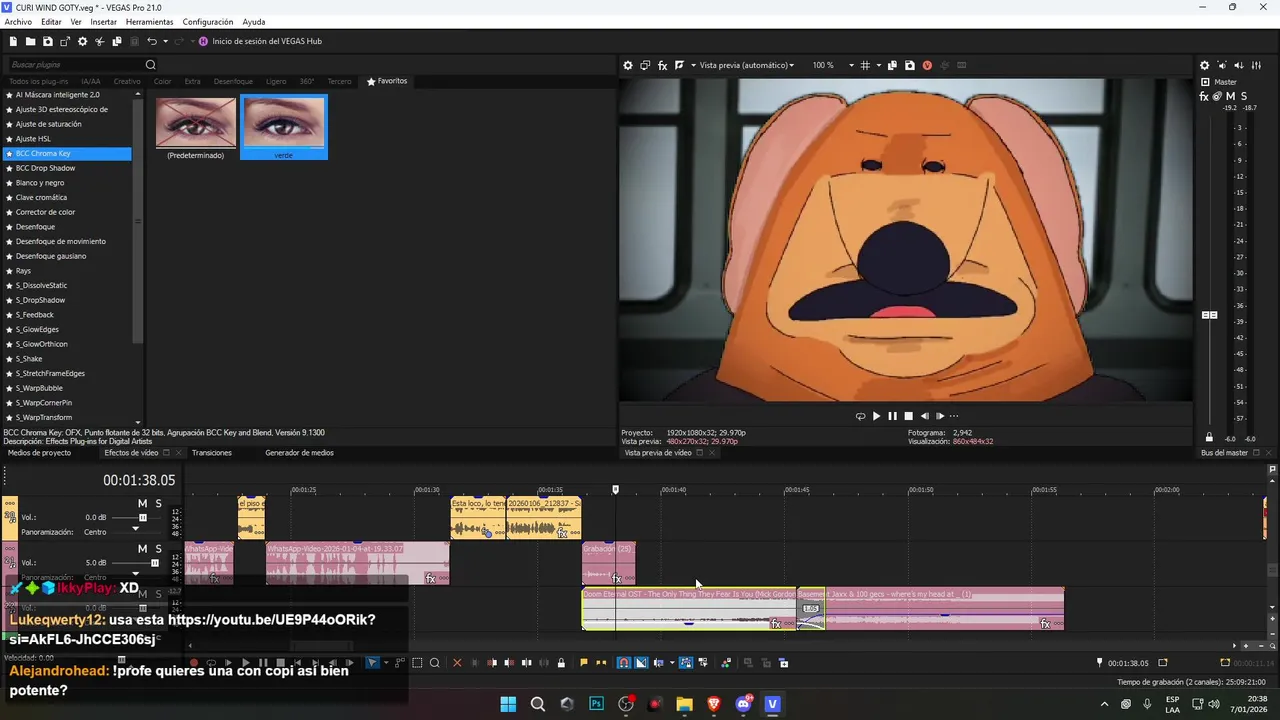Open Photoshop from the taskbar
Image resolution: width=1280 pixels, height=720 pixels.
pos(596,704)
